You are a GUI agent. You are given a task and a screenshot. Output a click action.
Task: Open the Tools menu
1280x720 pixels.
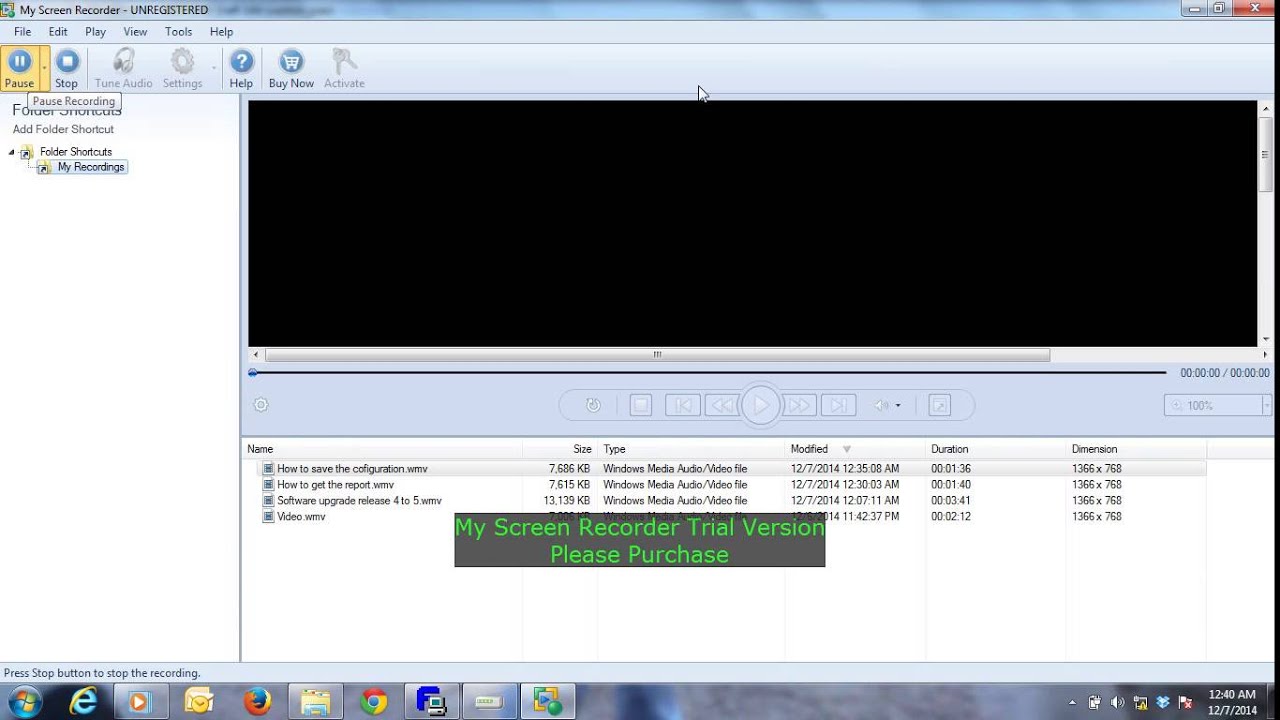[178, 32]
